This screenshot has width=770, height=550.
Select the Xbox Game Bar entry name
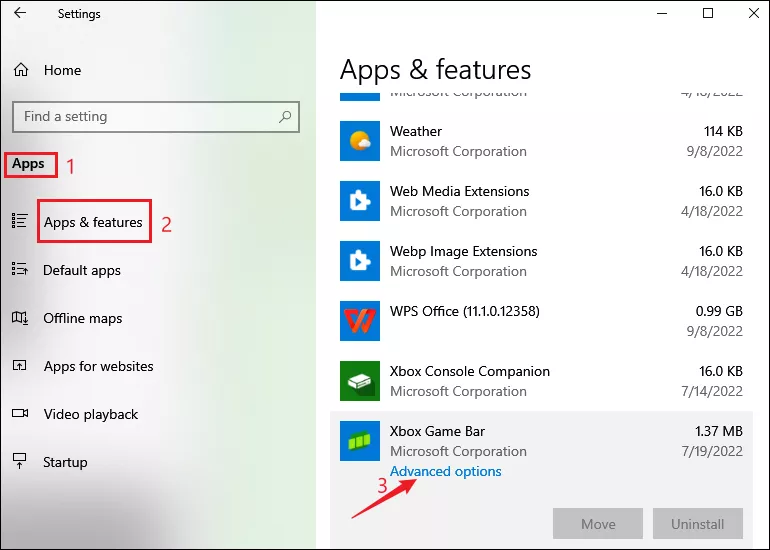437,431
